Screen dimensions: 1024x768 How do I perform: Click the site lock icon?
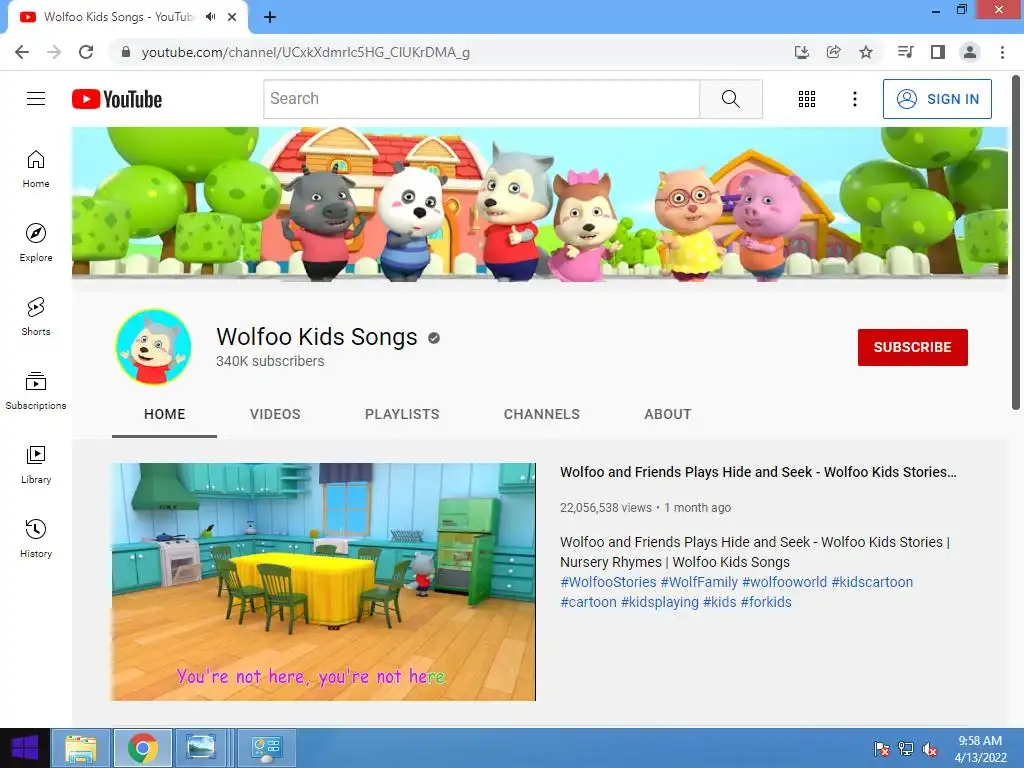[126, 52]
